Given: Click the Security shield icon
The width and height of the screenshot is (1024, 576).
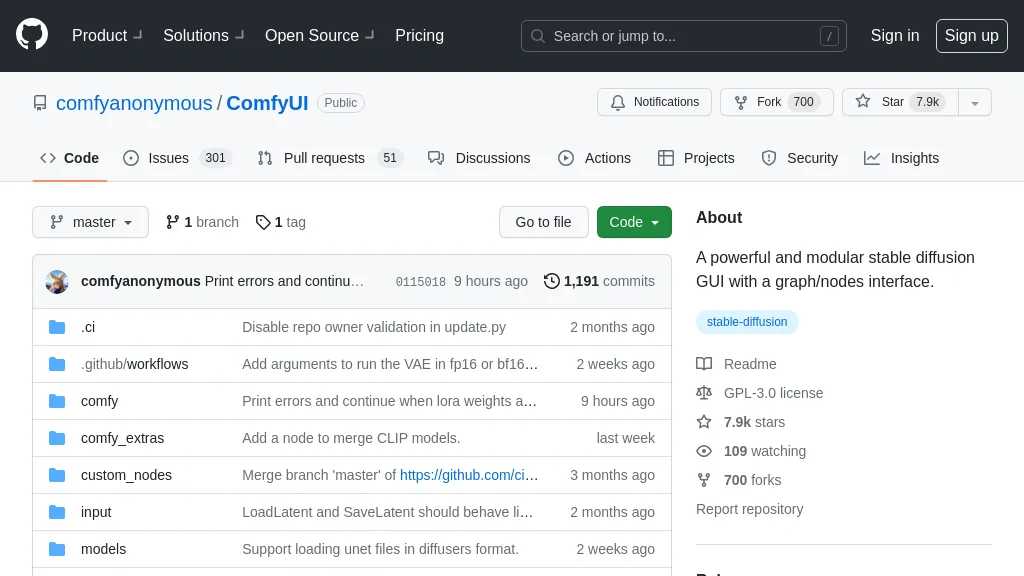Looking at the screenshot, I should pyautogui.click(x=769, y=158).
